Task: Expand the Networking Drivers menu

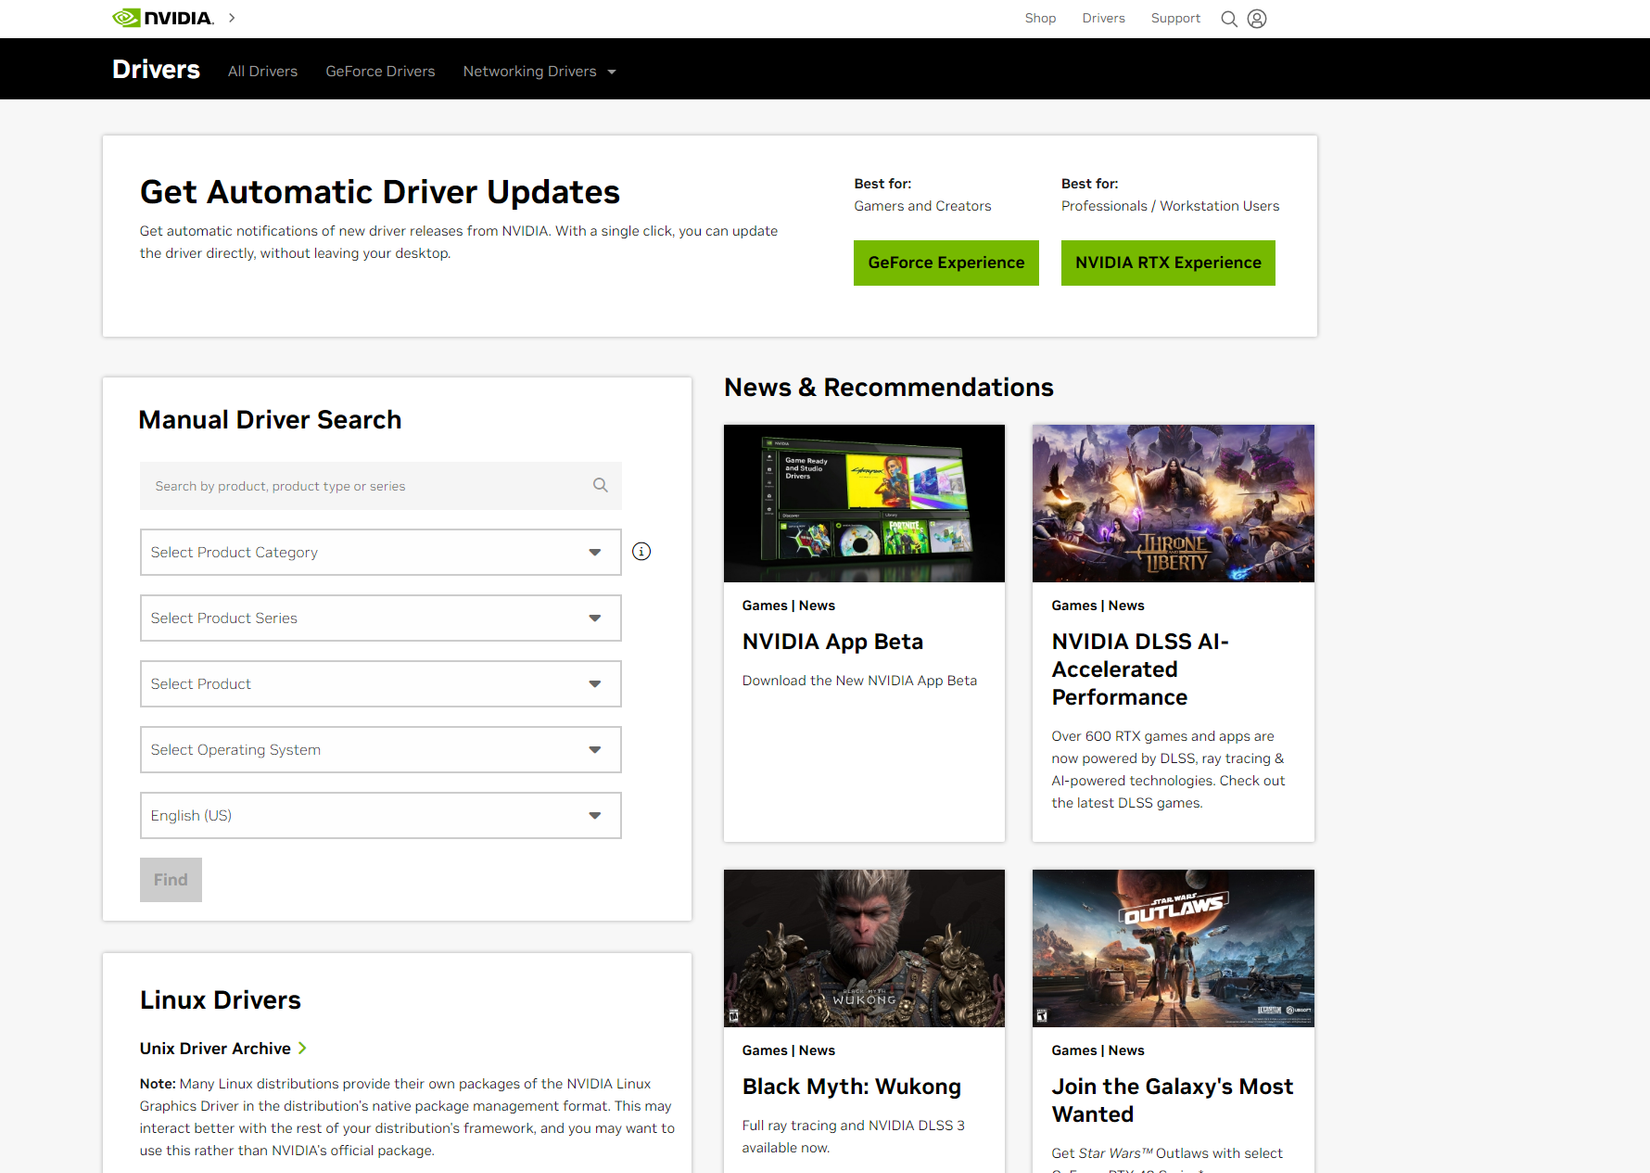Action: click(539, 71)
